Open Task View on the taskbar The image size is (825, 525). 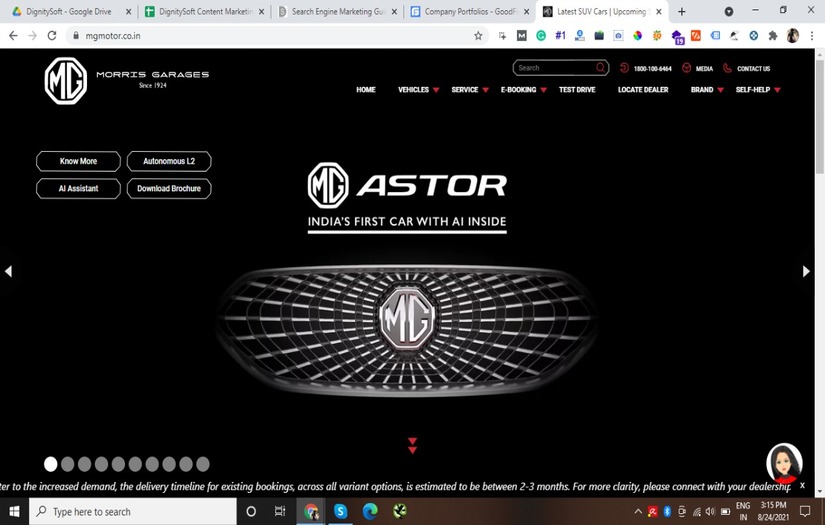(280, 511)
